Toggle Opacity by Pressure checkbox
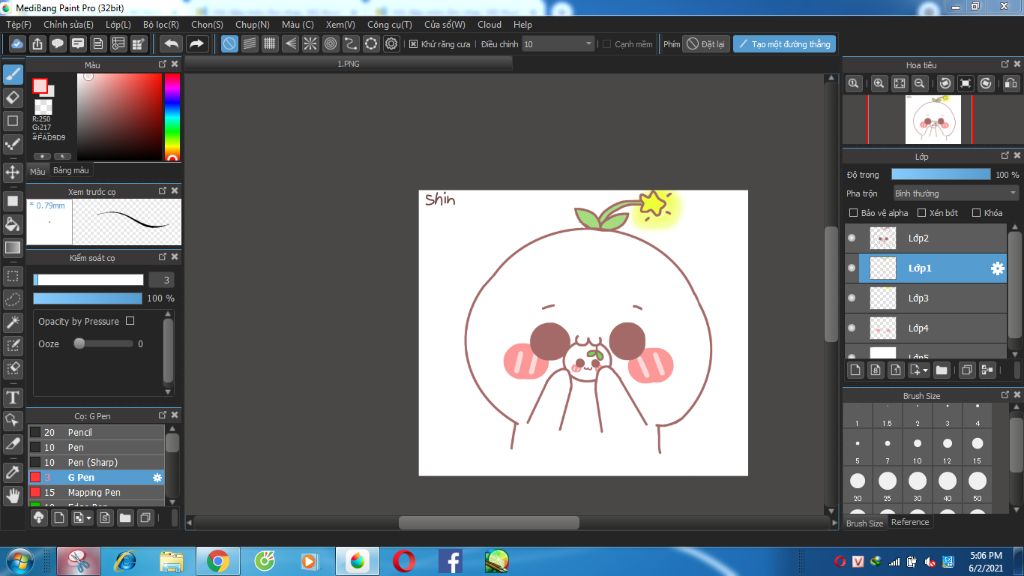 130,321
